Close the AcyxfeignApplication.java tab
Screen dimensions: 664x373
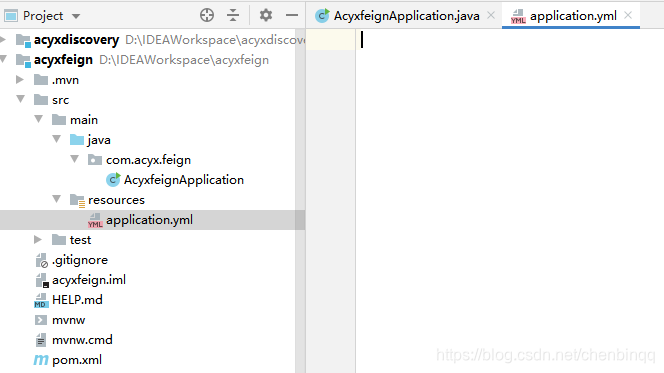click(491, 15)
